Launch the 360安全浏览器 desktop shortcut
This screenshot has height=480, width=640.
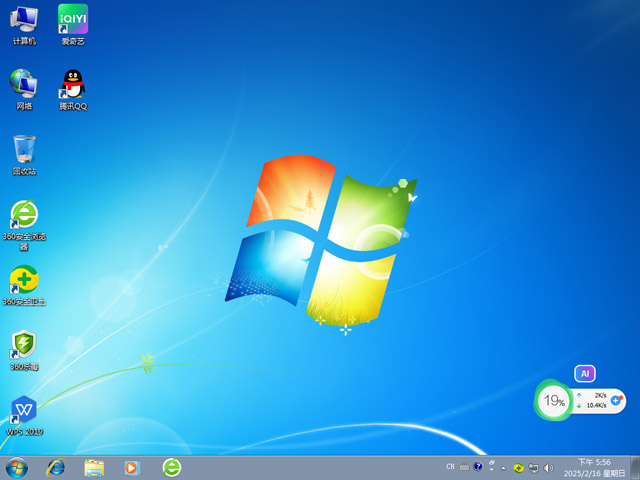click(x=24, y=216)
